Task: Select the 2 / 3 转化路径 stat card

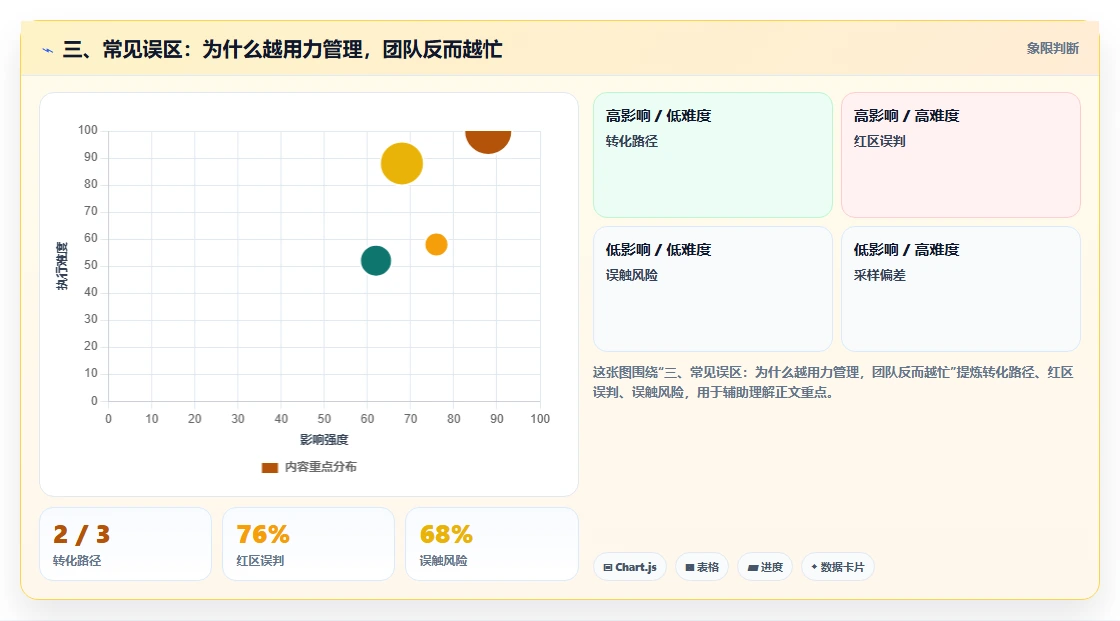Action: [x=126, y=545]
